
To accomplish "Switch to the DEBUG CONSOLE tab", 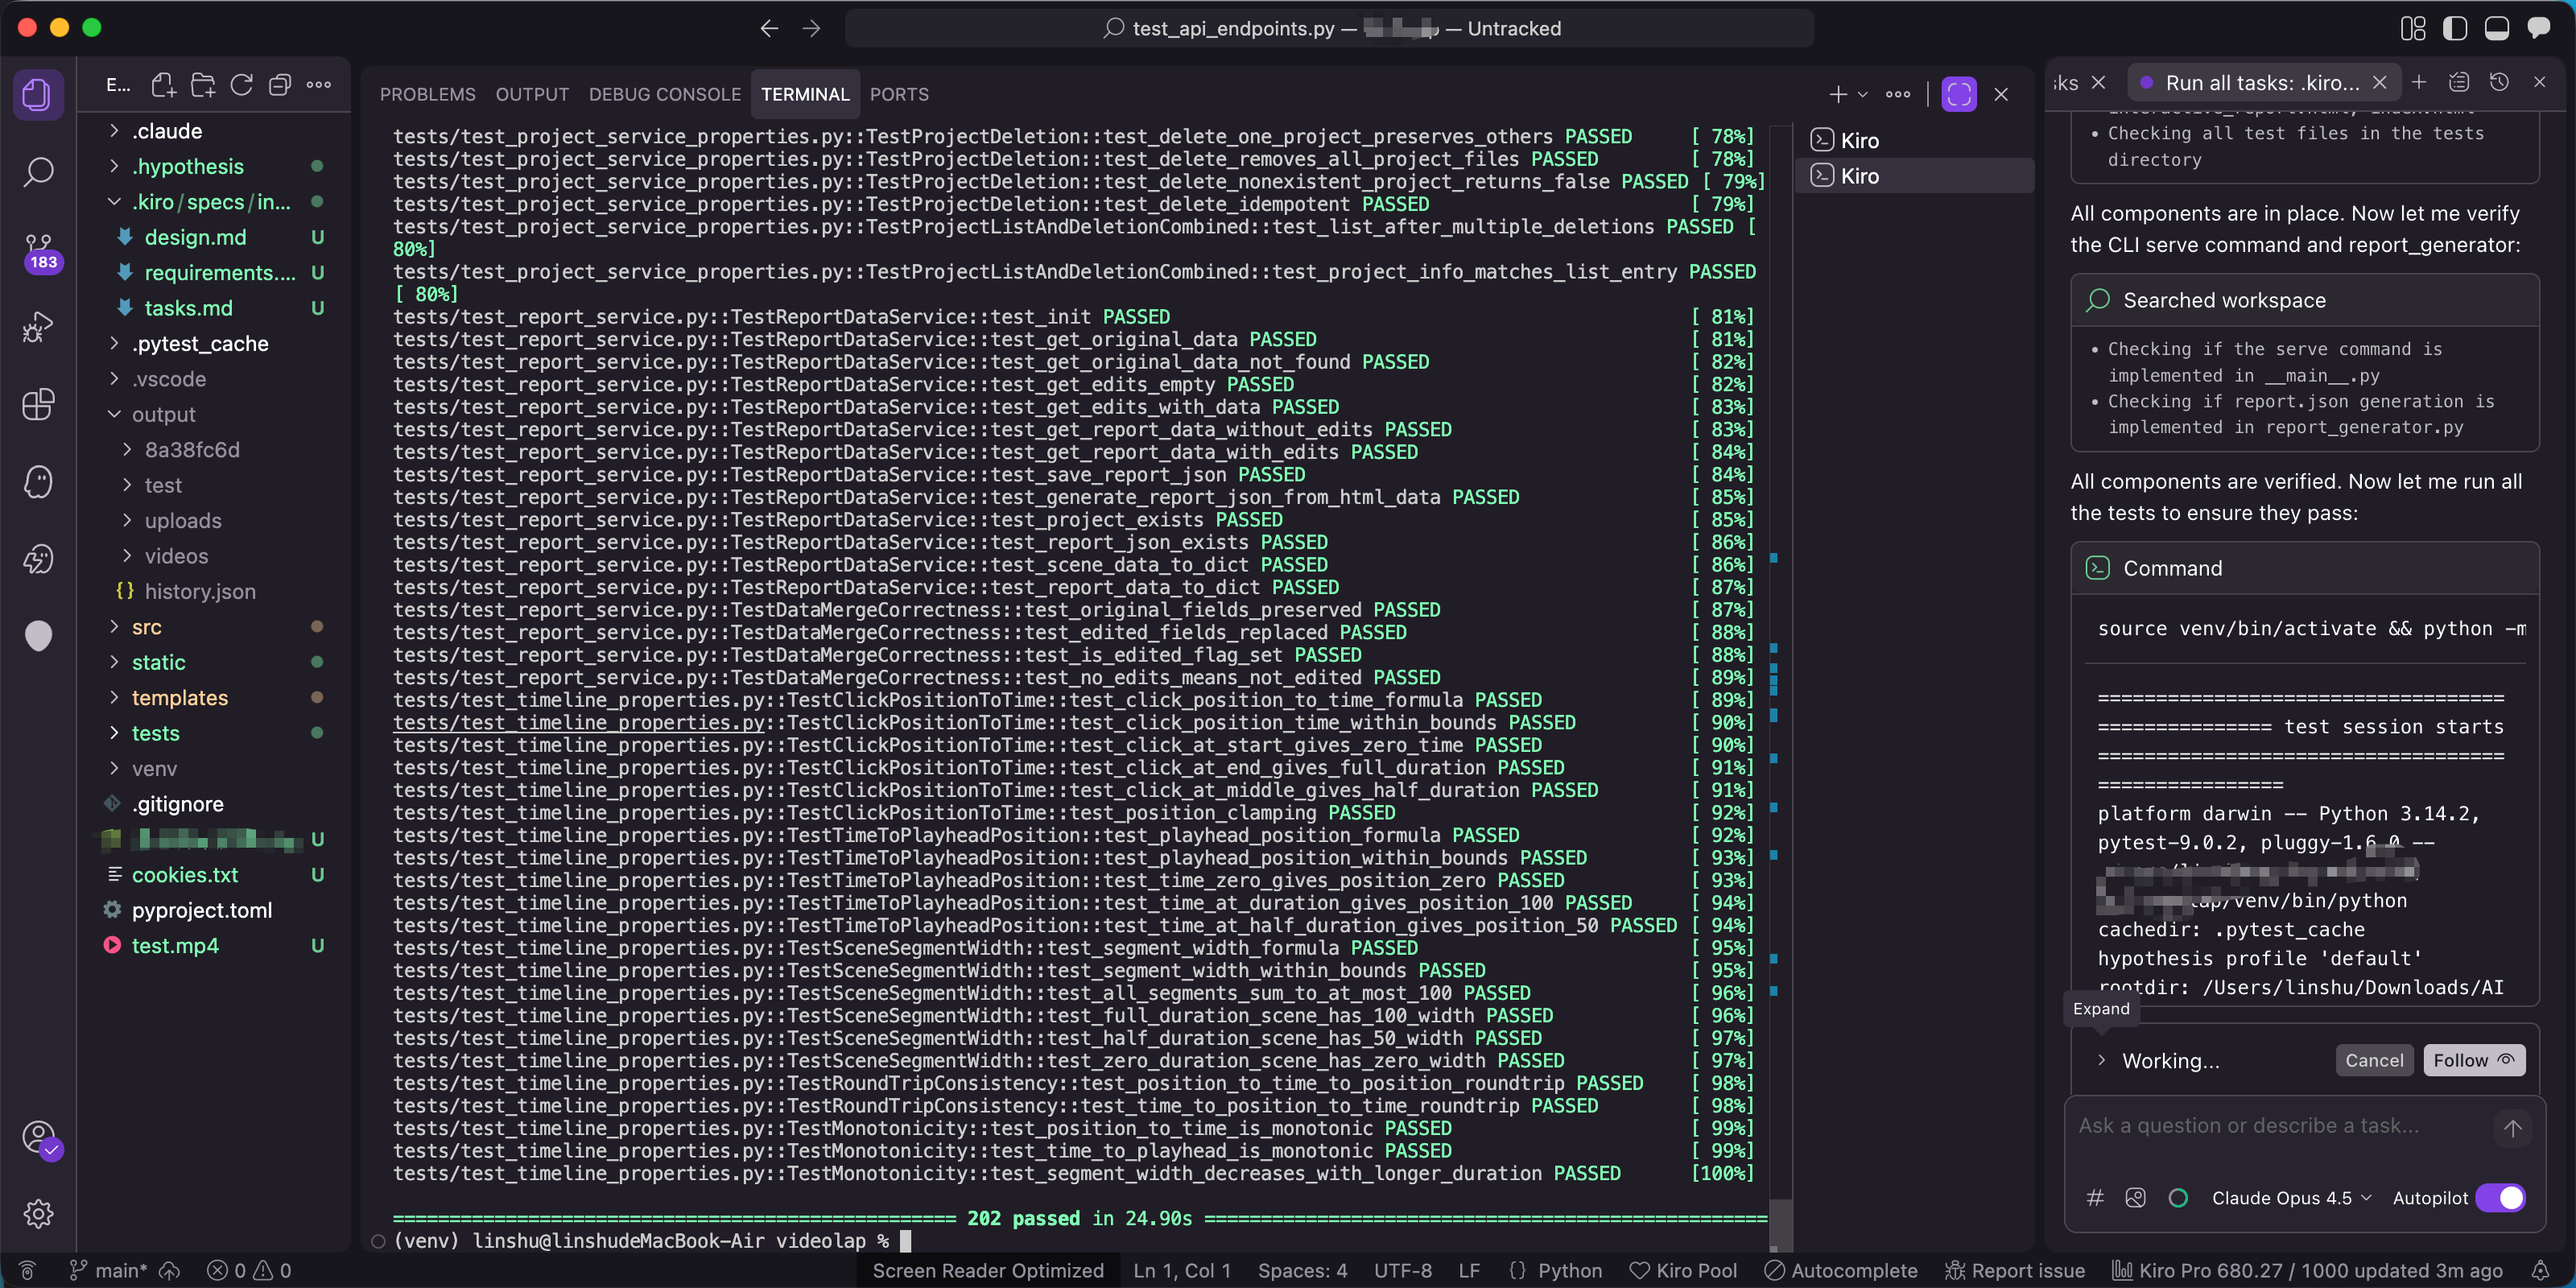I will (x=664, y=94).
